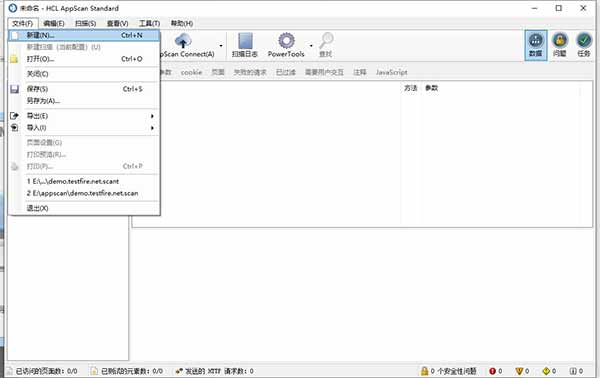Click the padlock security issues status icon

[424, 371]
